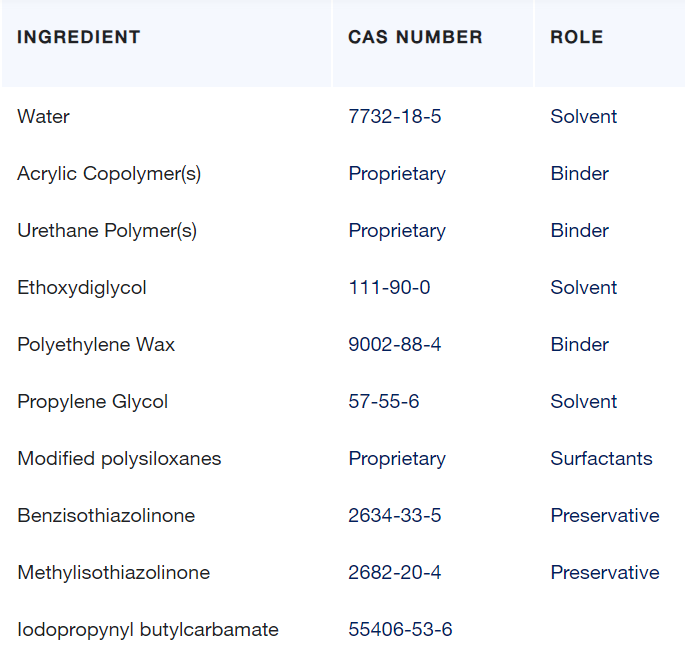This screenshot has height=667, width=685.
Task: Select the Acrylic Copolymer(s) ingredient name
Action: click(x=109, y=174)
